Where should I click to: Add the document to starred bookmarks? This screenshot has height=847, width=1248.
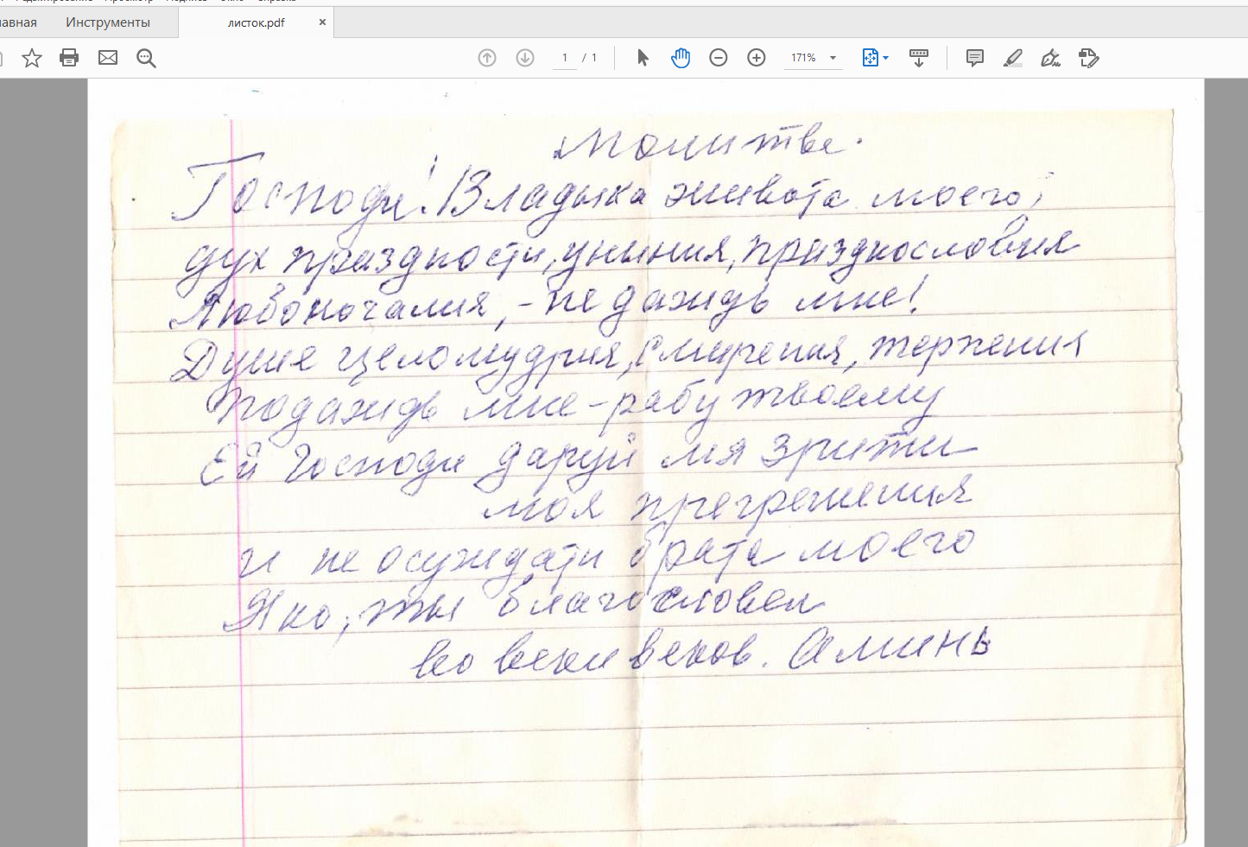click(32, 58)
